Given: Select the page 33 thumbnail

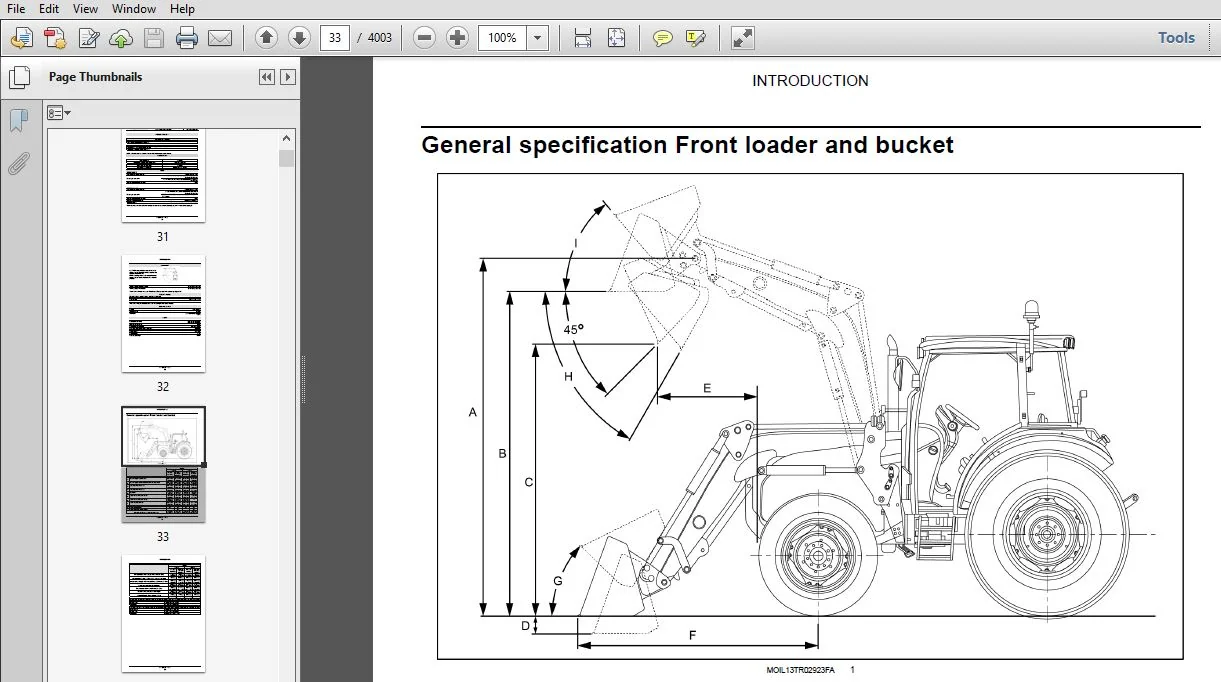Looking at the screenshot, I should pyautogui.click(x=163, y=464).
